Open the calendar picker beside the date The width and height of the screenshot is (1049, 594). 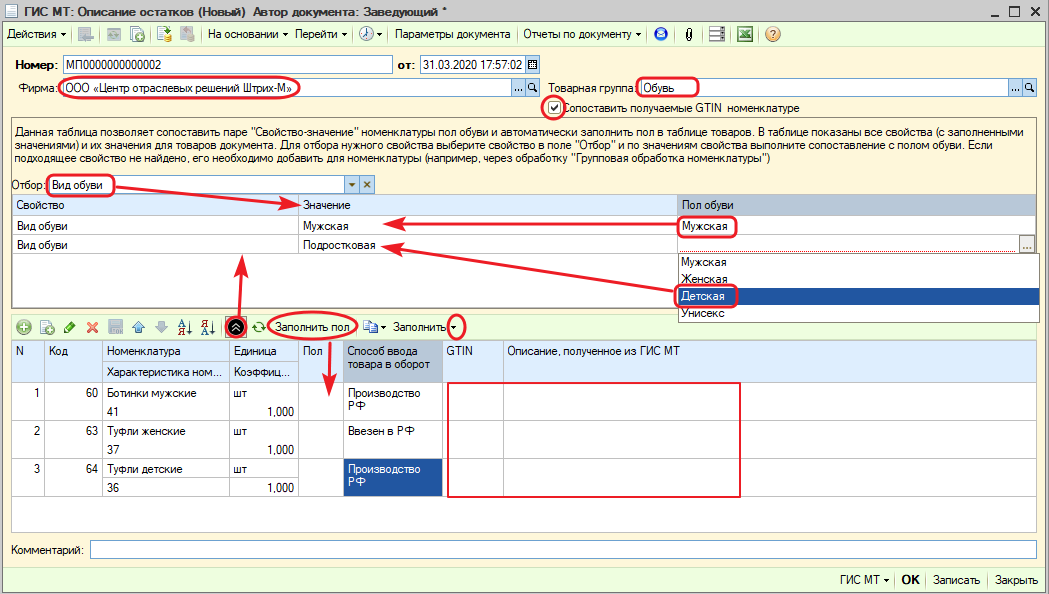point(532,65)
